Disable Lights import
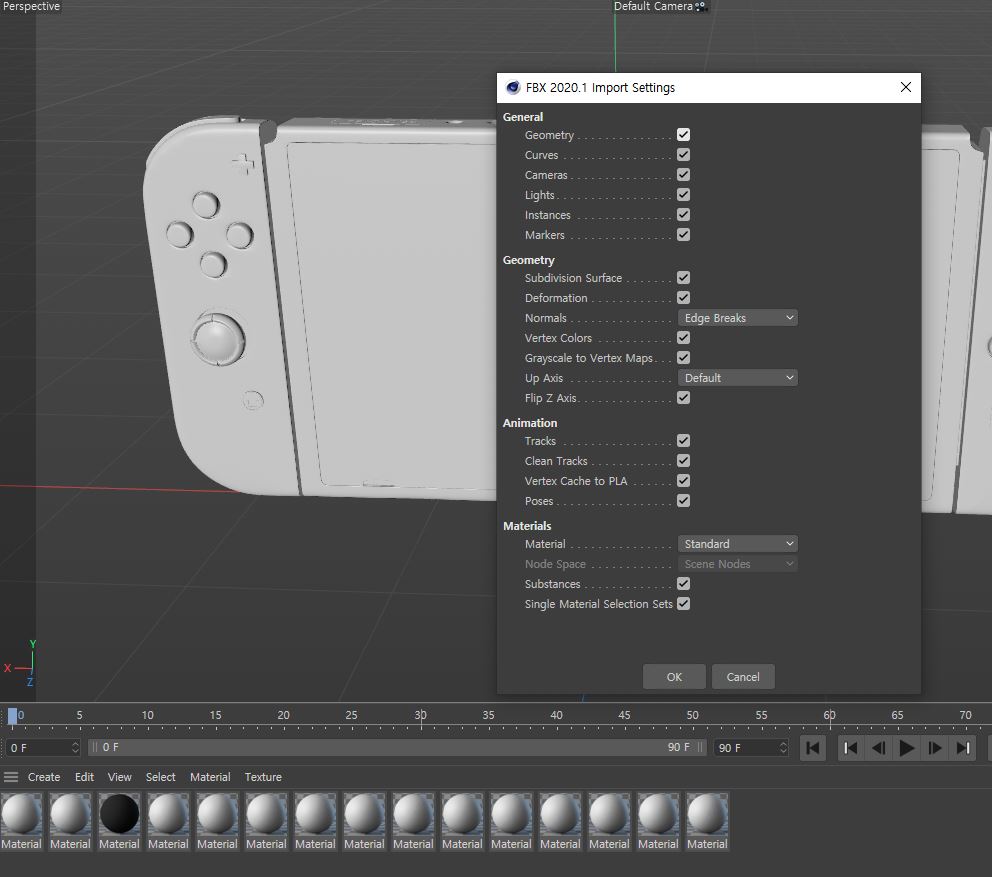 [x=683, y=195]
